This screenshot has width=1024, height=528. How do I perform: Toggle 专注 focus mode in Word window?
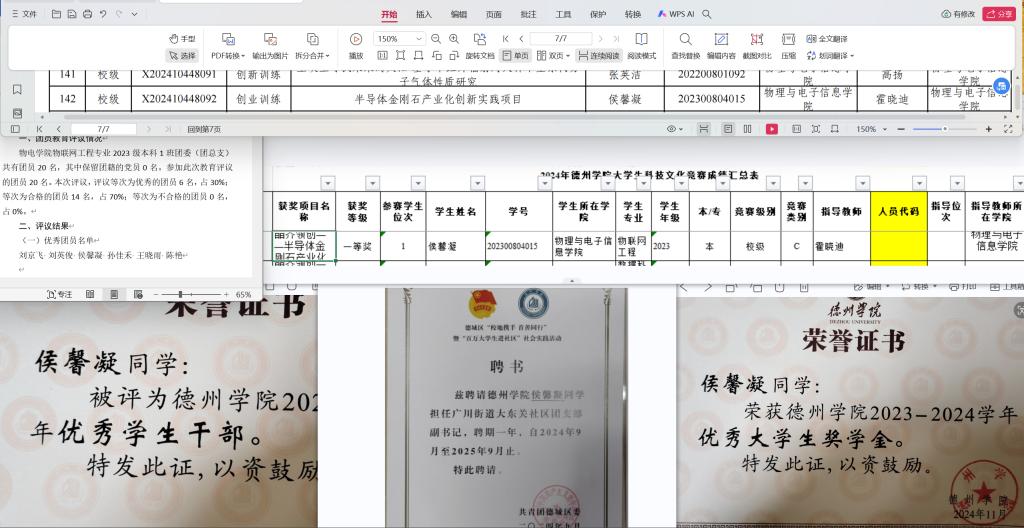coord(59,295)
